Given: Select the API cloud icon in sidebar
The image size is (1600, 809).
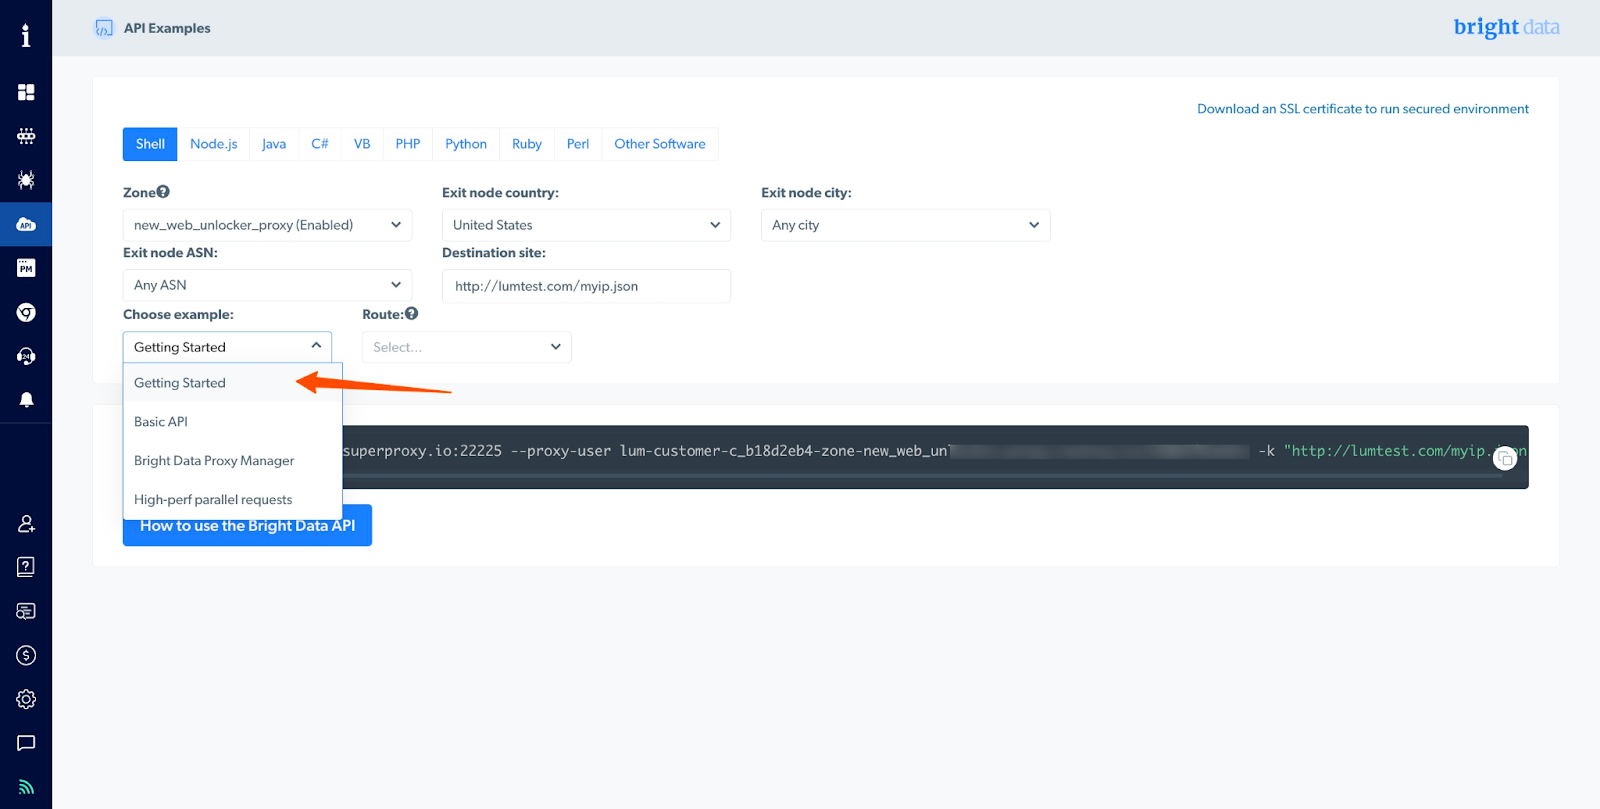Looking at the screenshot, I should [x=26, y=224].
